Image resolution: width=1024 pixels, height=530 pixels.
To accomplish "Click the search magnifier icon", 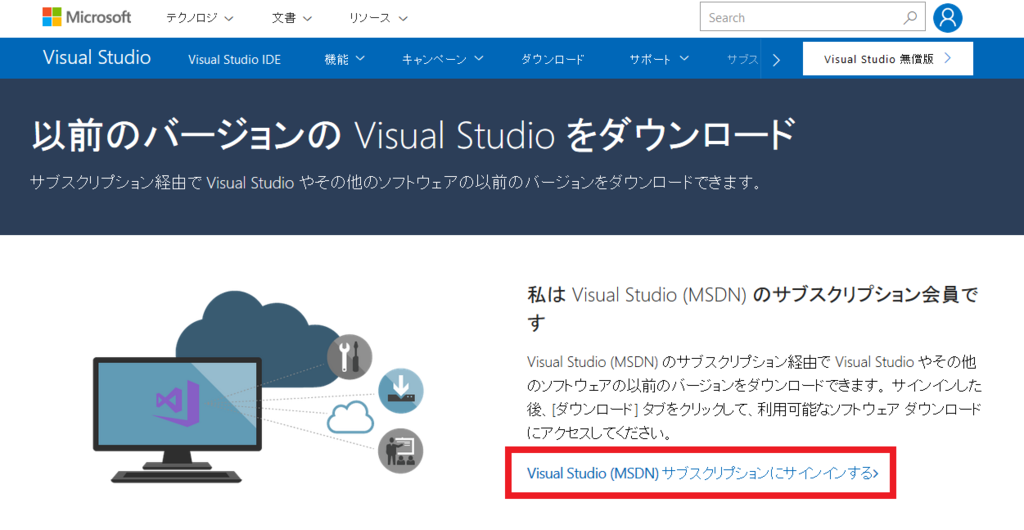I will 910,18.
